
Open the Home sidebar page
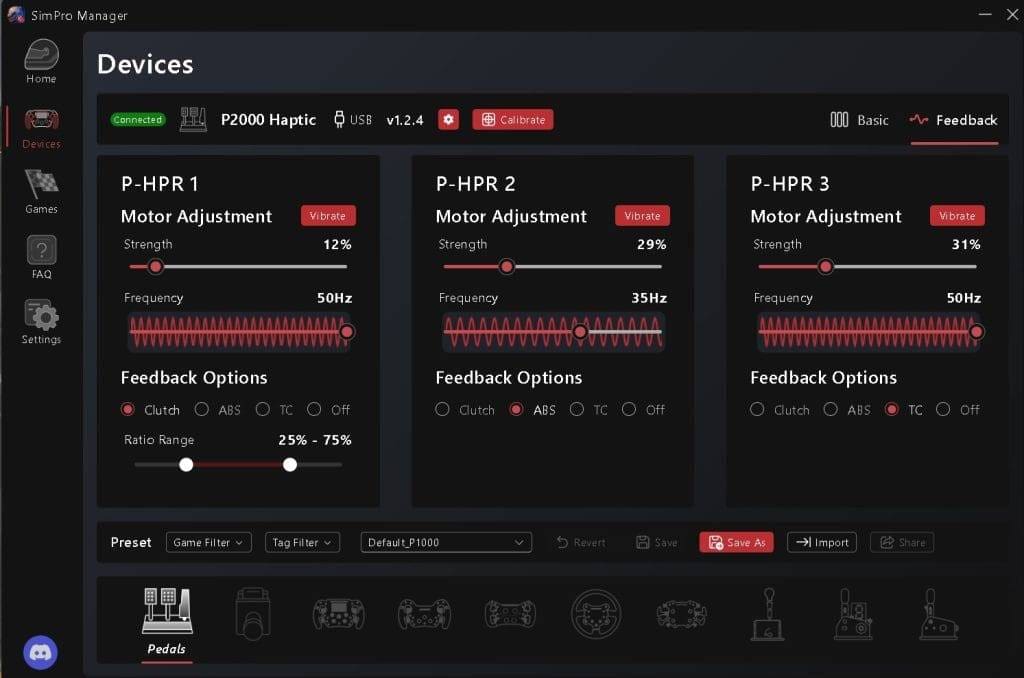coord(40,60)
